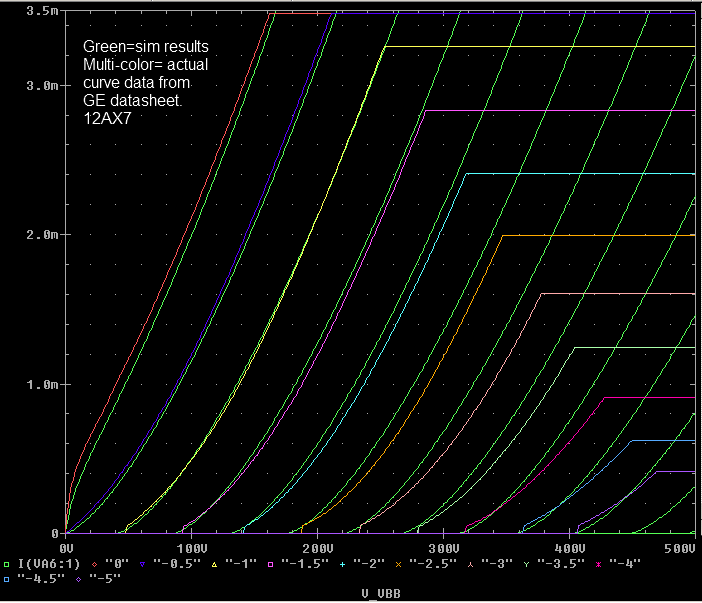
Task: Click the "curve data from" annotation line
Action: pyautogui.click(x=137, y=83)
